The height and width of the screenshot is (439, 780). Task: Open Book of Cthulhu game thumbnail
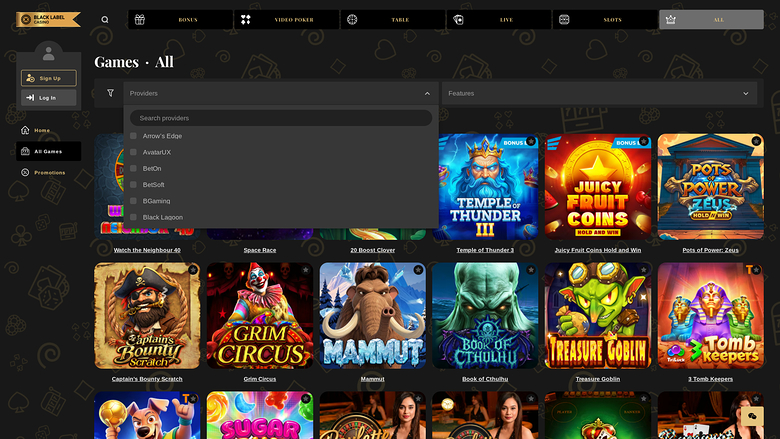point(485,316)
